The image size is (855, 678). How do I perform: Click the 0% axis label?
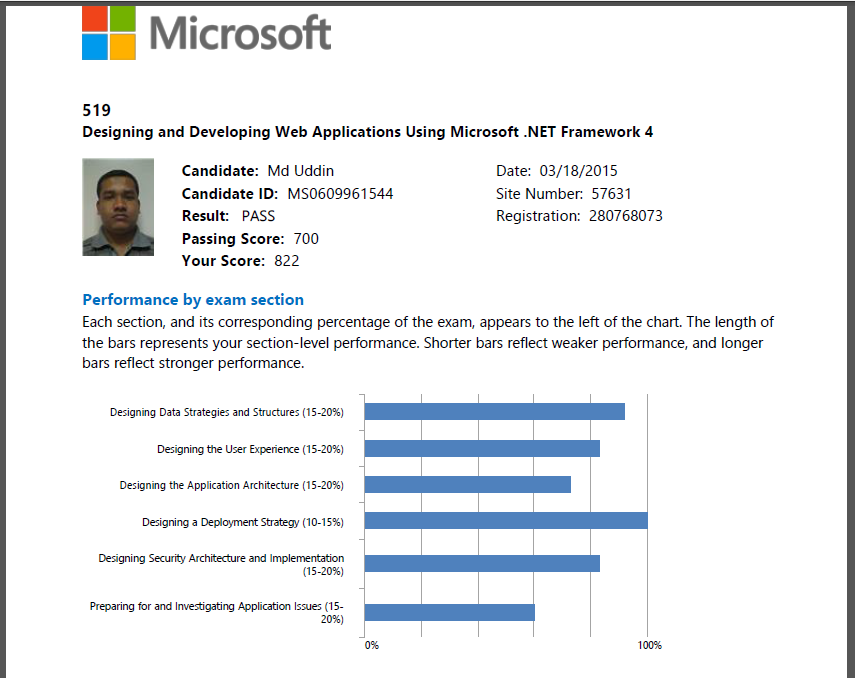pos(372,645)
